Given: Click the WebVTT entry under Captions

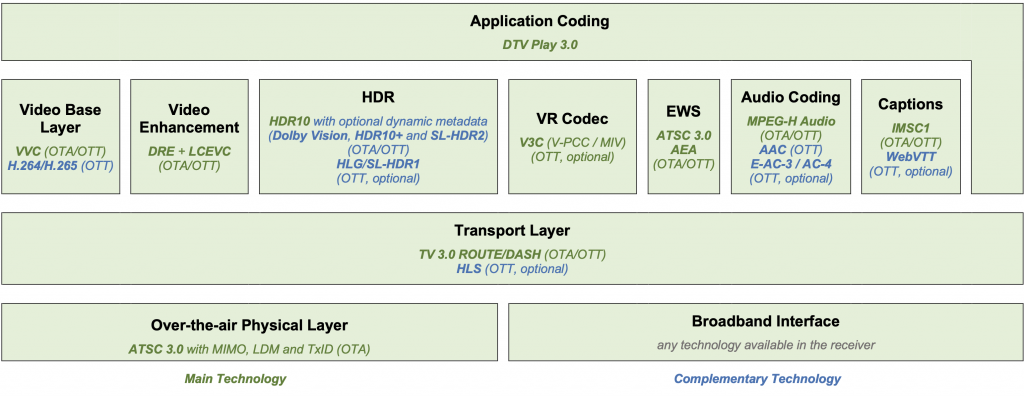Looking at the screenshot, I should point(910,157).
